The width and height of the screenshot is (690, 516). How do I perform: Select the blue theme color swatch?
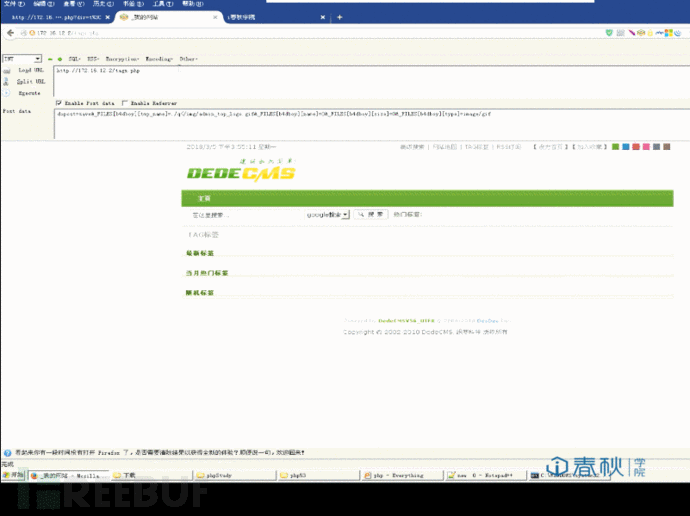[x=626, y=146]
